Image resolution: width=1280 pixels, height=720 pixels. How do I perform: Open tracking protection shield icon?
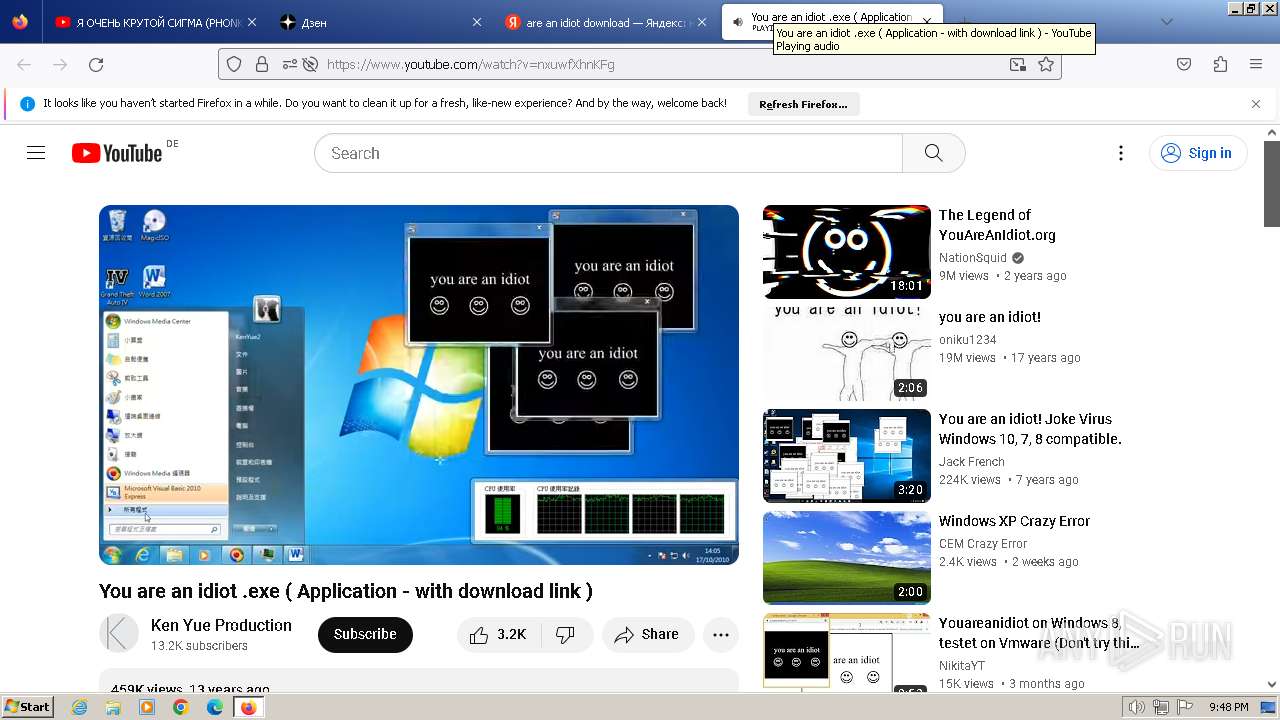(x=234, y=64)
